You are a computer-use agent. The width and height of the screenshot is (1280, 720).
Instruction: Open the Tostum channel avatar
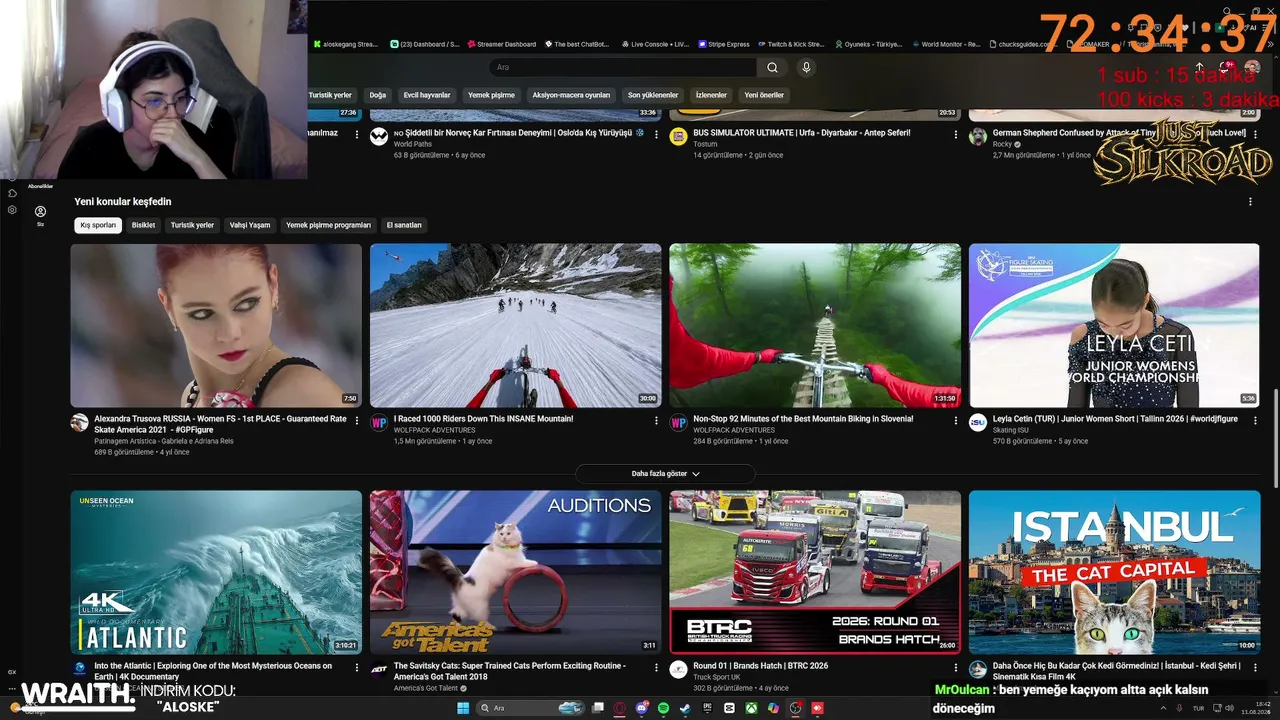[x=678, y=137]
